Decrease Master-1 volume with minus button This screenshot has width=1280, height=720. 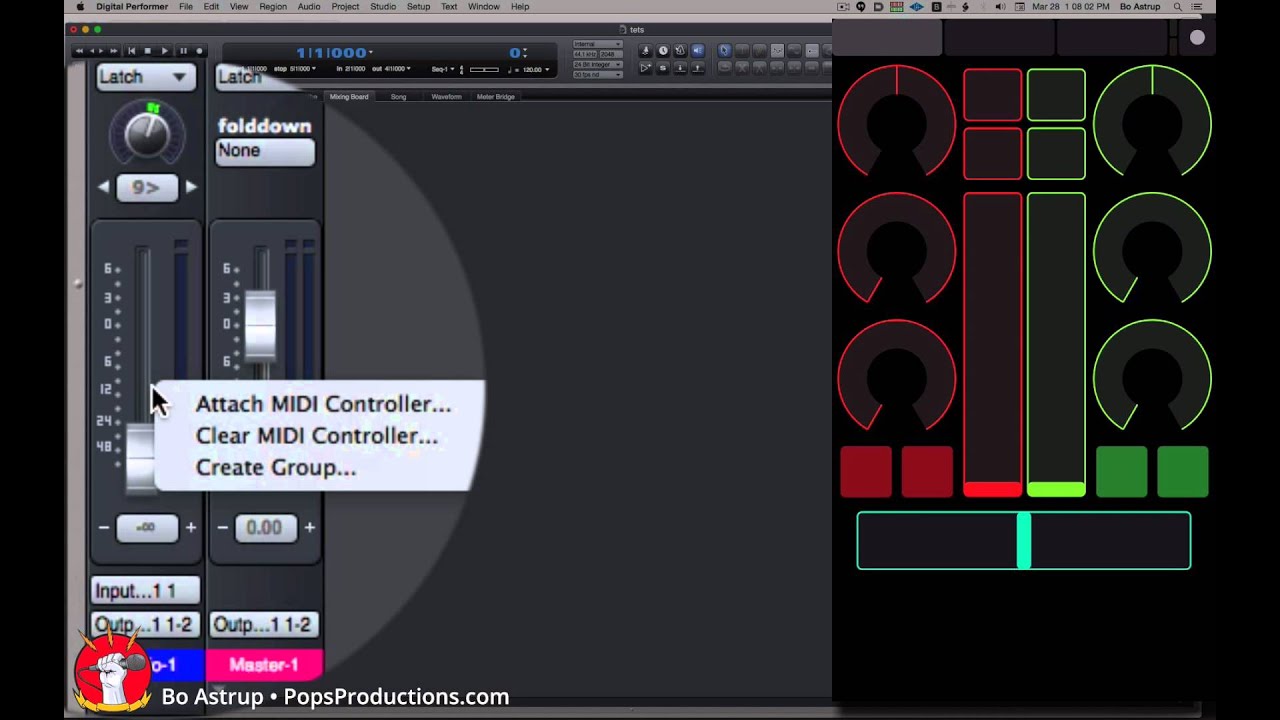coord(223,527)
